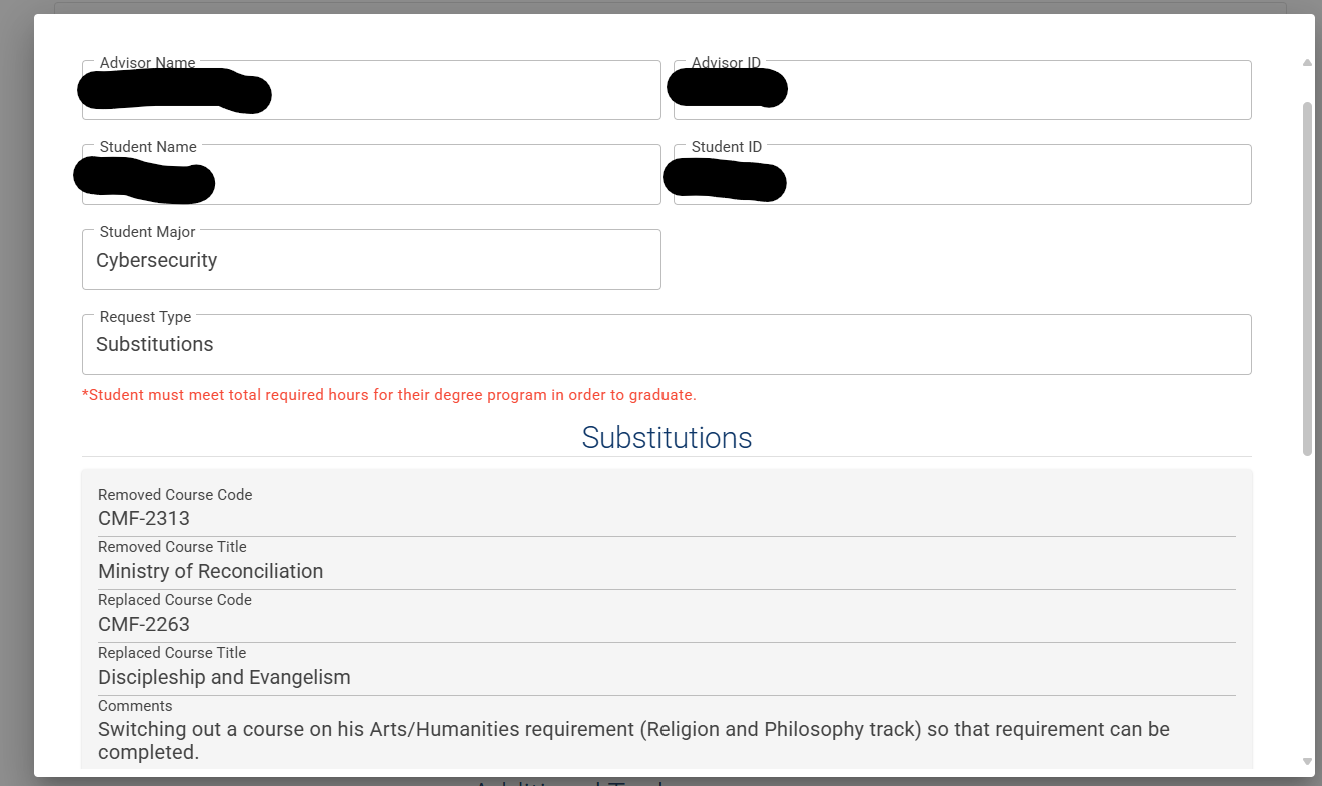
Task: Click the Comments text about Arts/Humanities
Action: click(x=634, y=741)
